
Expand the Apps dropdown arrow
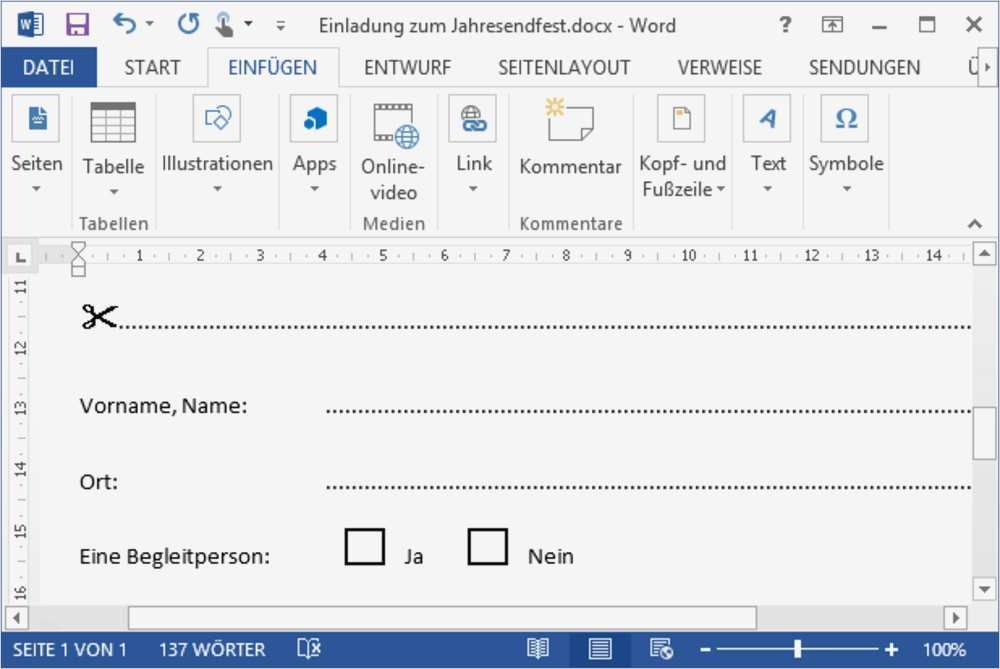(314, 189)
